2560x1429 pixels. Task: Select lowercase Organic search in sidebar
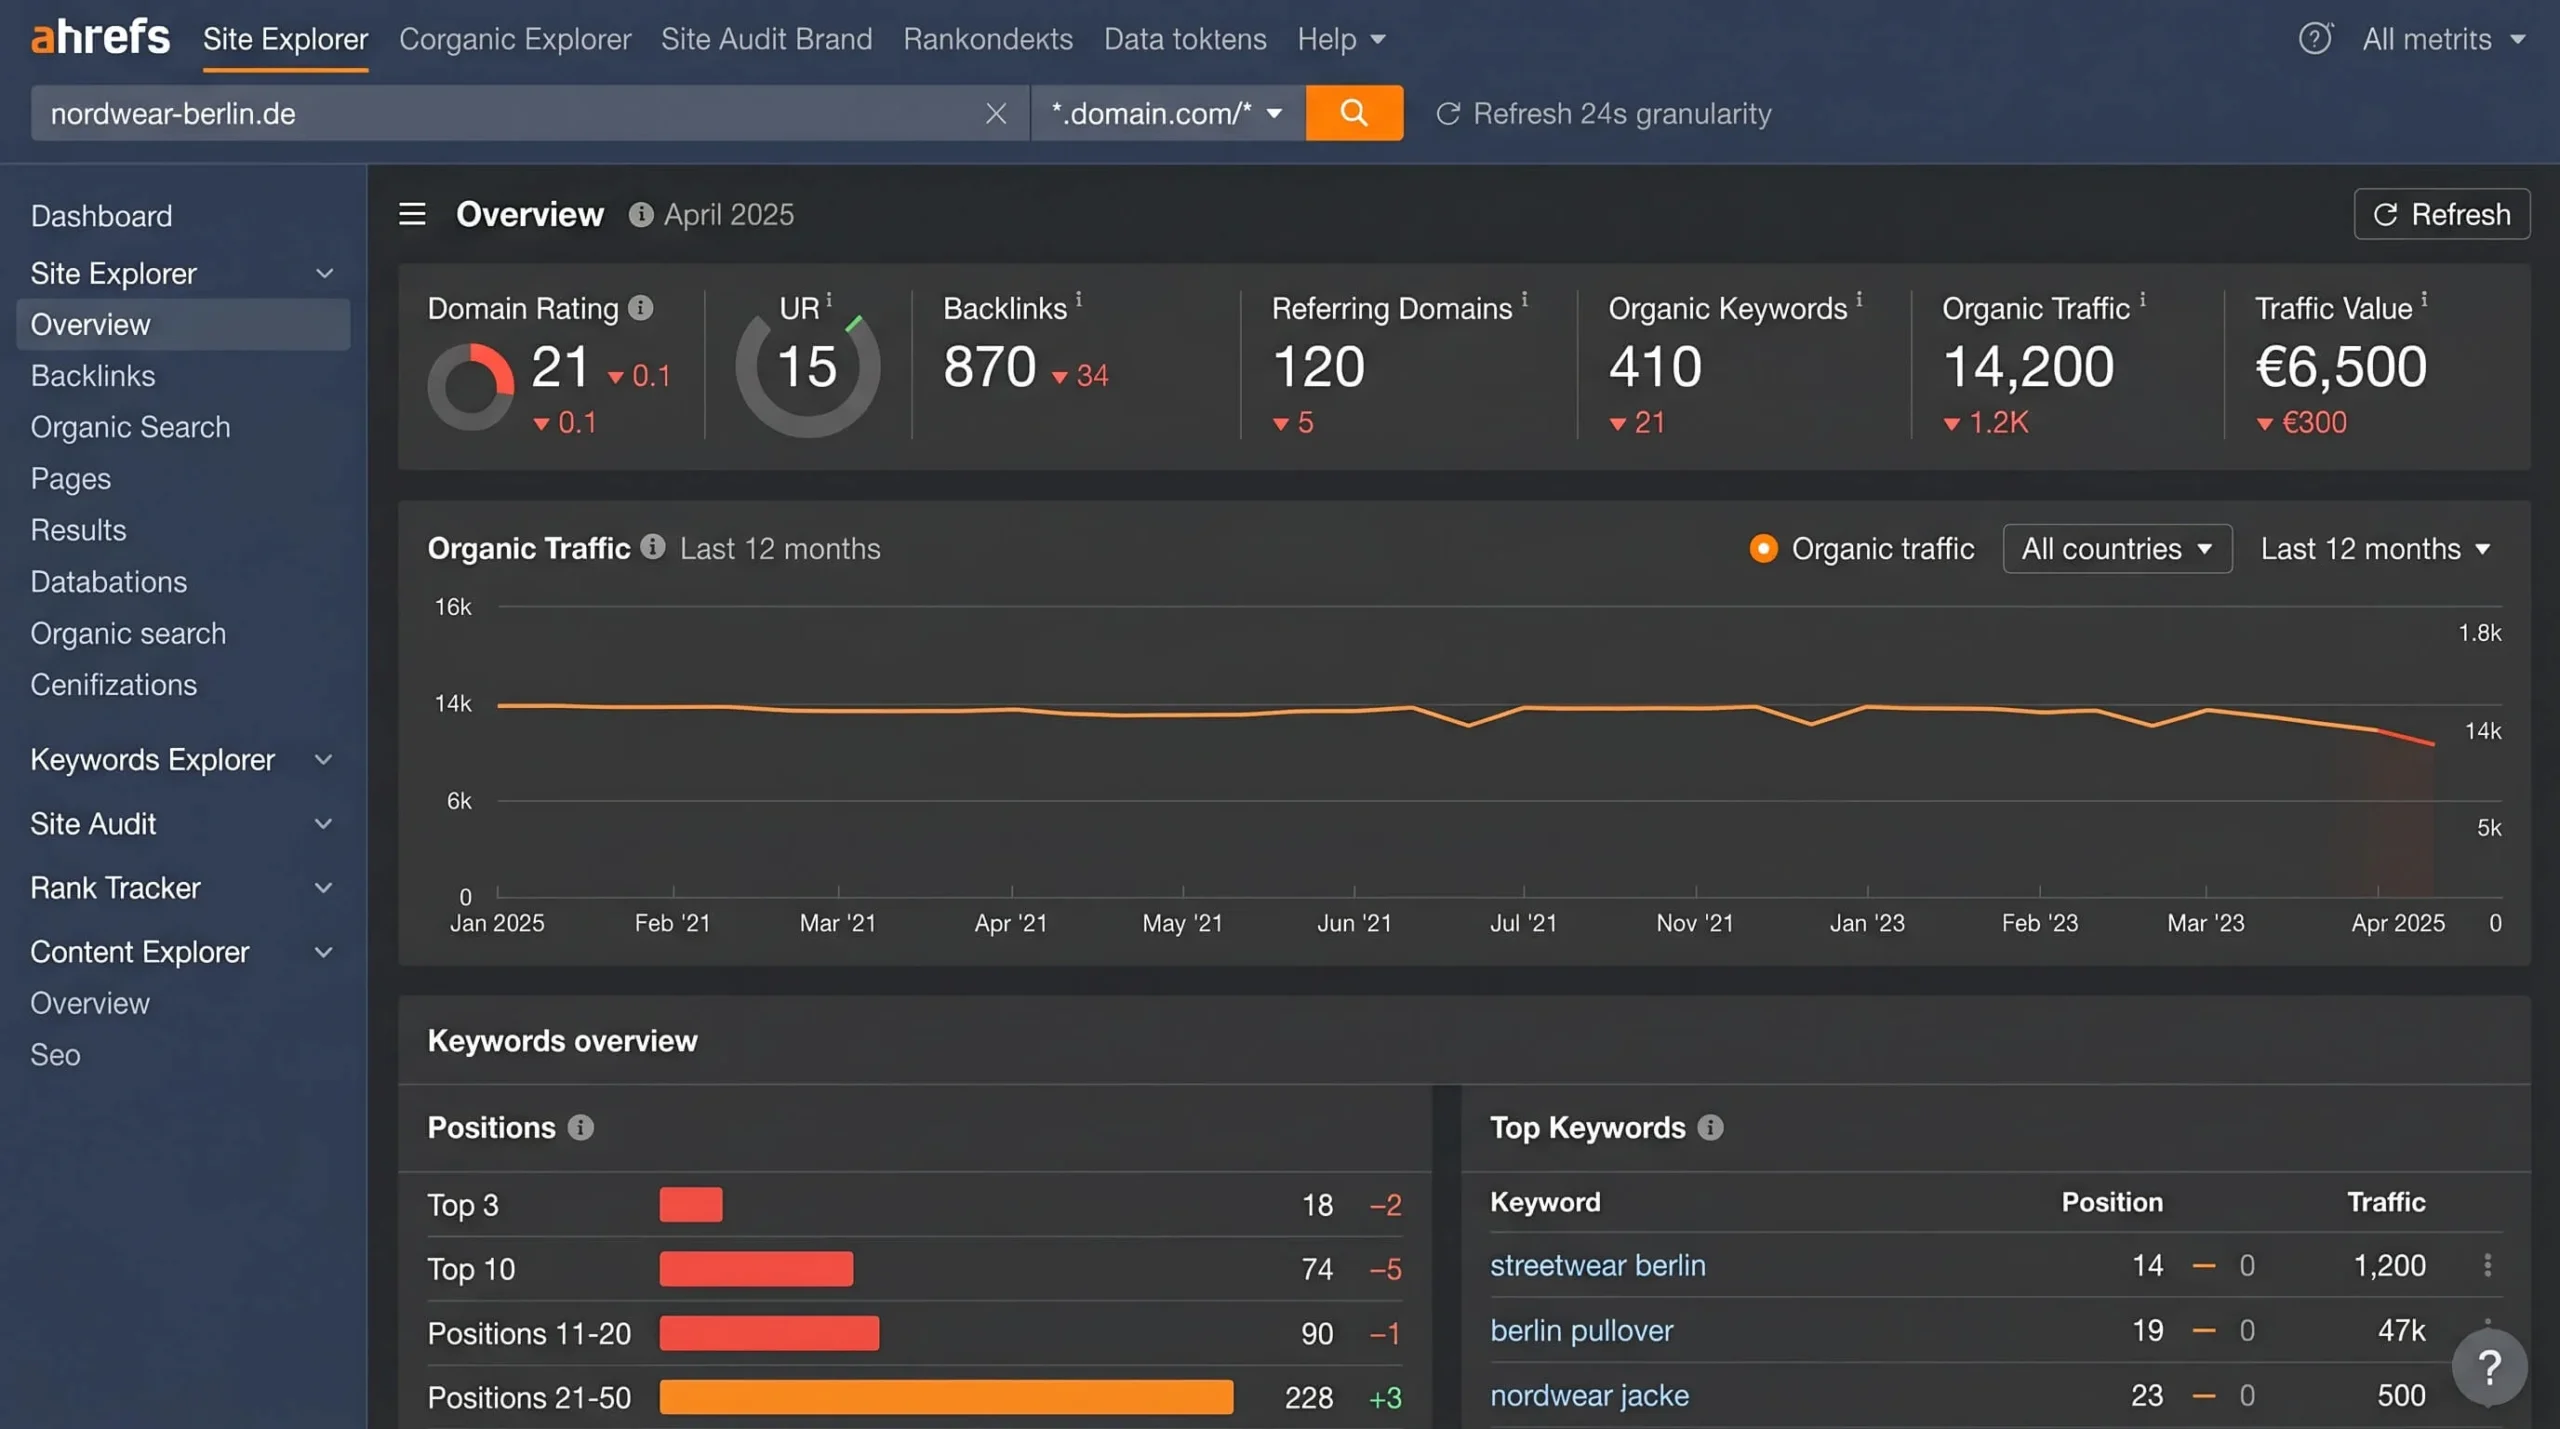click(x=128, y=634)
